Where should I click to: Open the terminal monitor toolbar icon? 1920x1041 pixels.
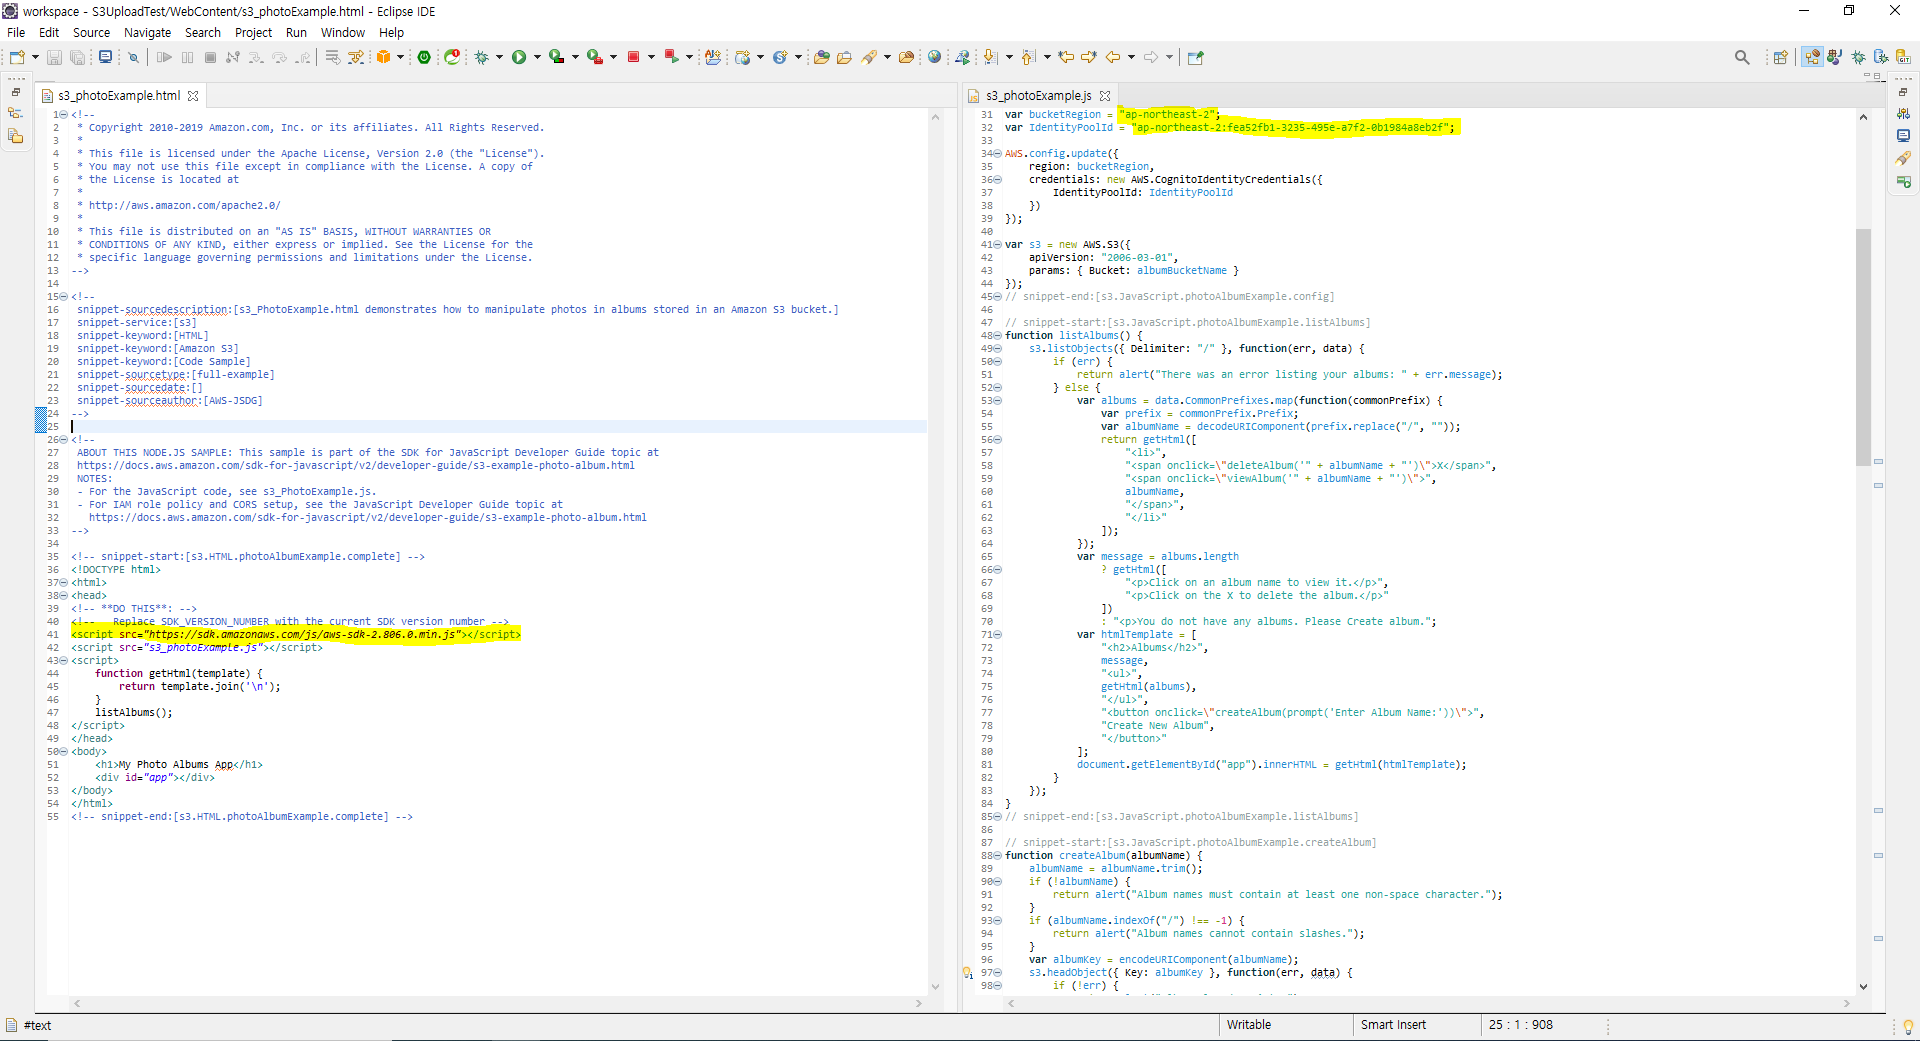105,57
